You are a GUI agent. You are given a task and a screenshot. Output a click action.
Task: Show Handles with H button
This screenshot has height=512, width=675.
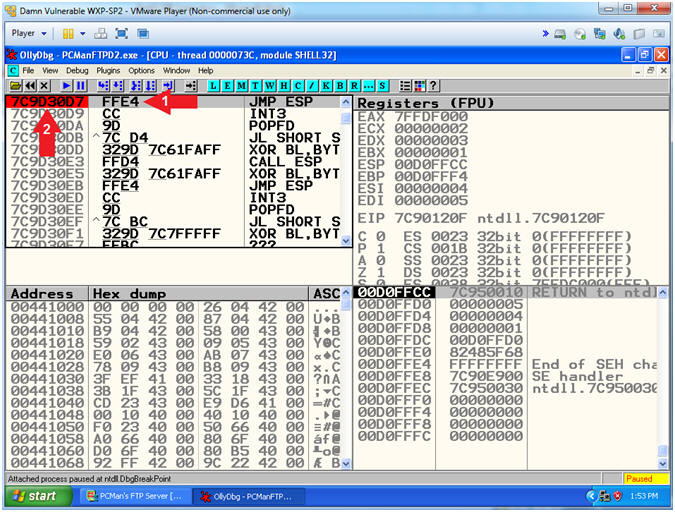284,86
